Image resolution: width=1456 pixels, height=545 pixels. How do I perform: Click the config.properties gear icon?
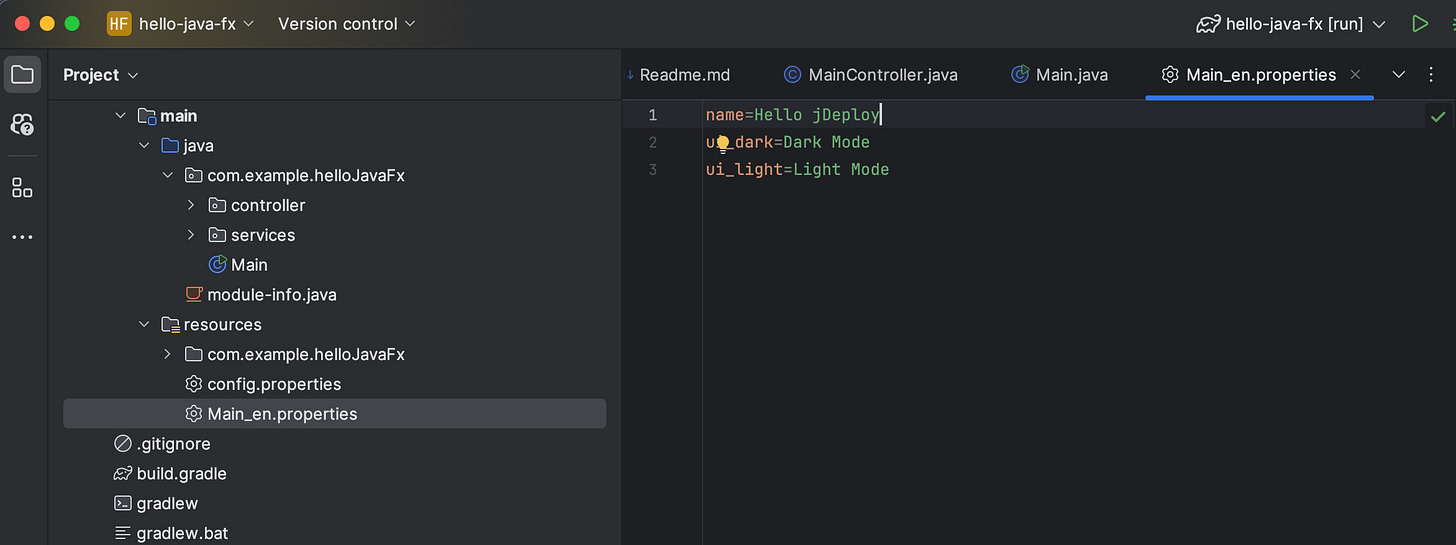coord(194,384)
